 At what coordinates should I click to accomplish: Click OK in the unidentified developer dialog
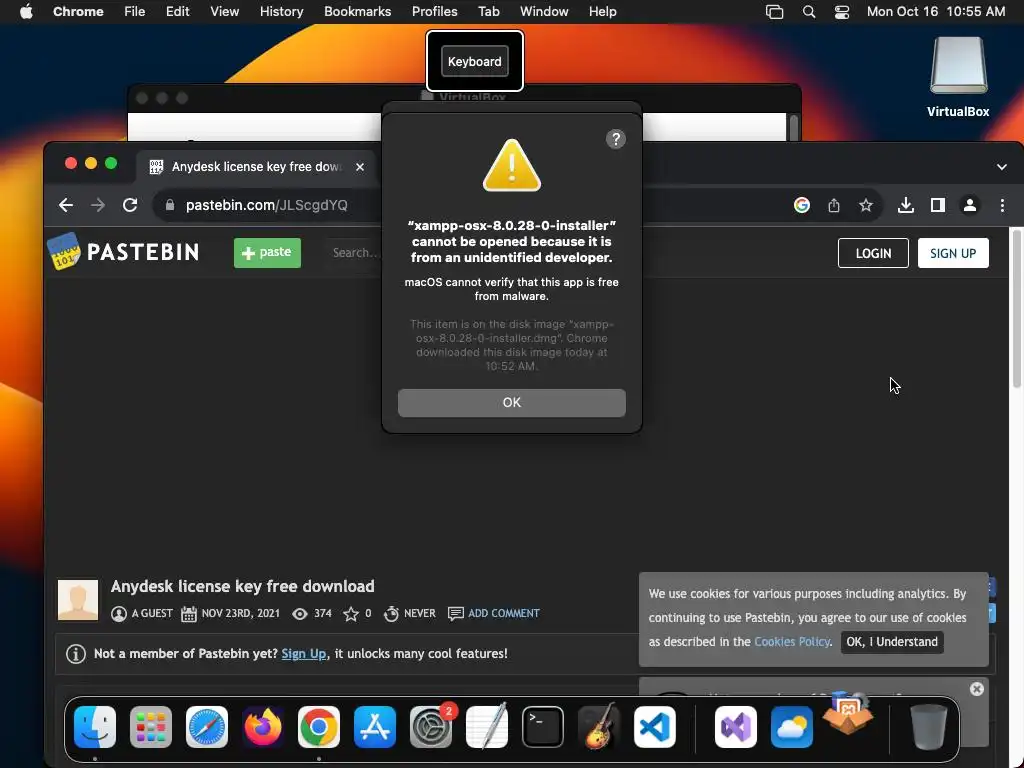pyautogui.click(x=511, y=402)
